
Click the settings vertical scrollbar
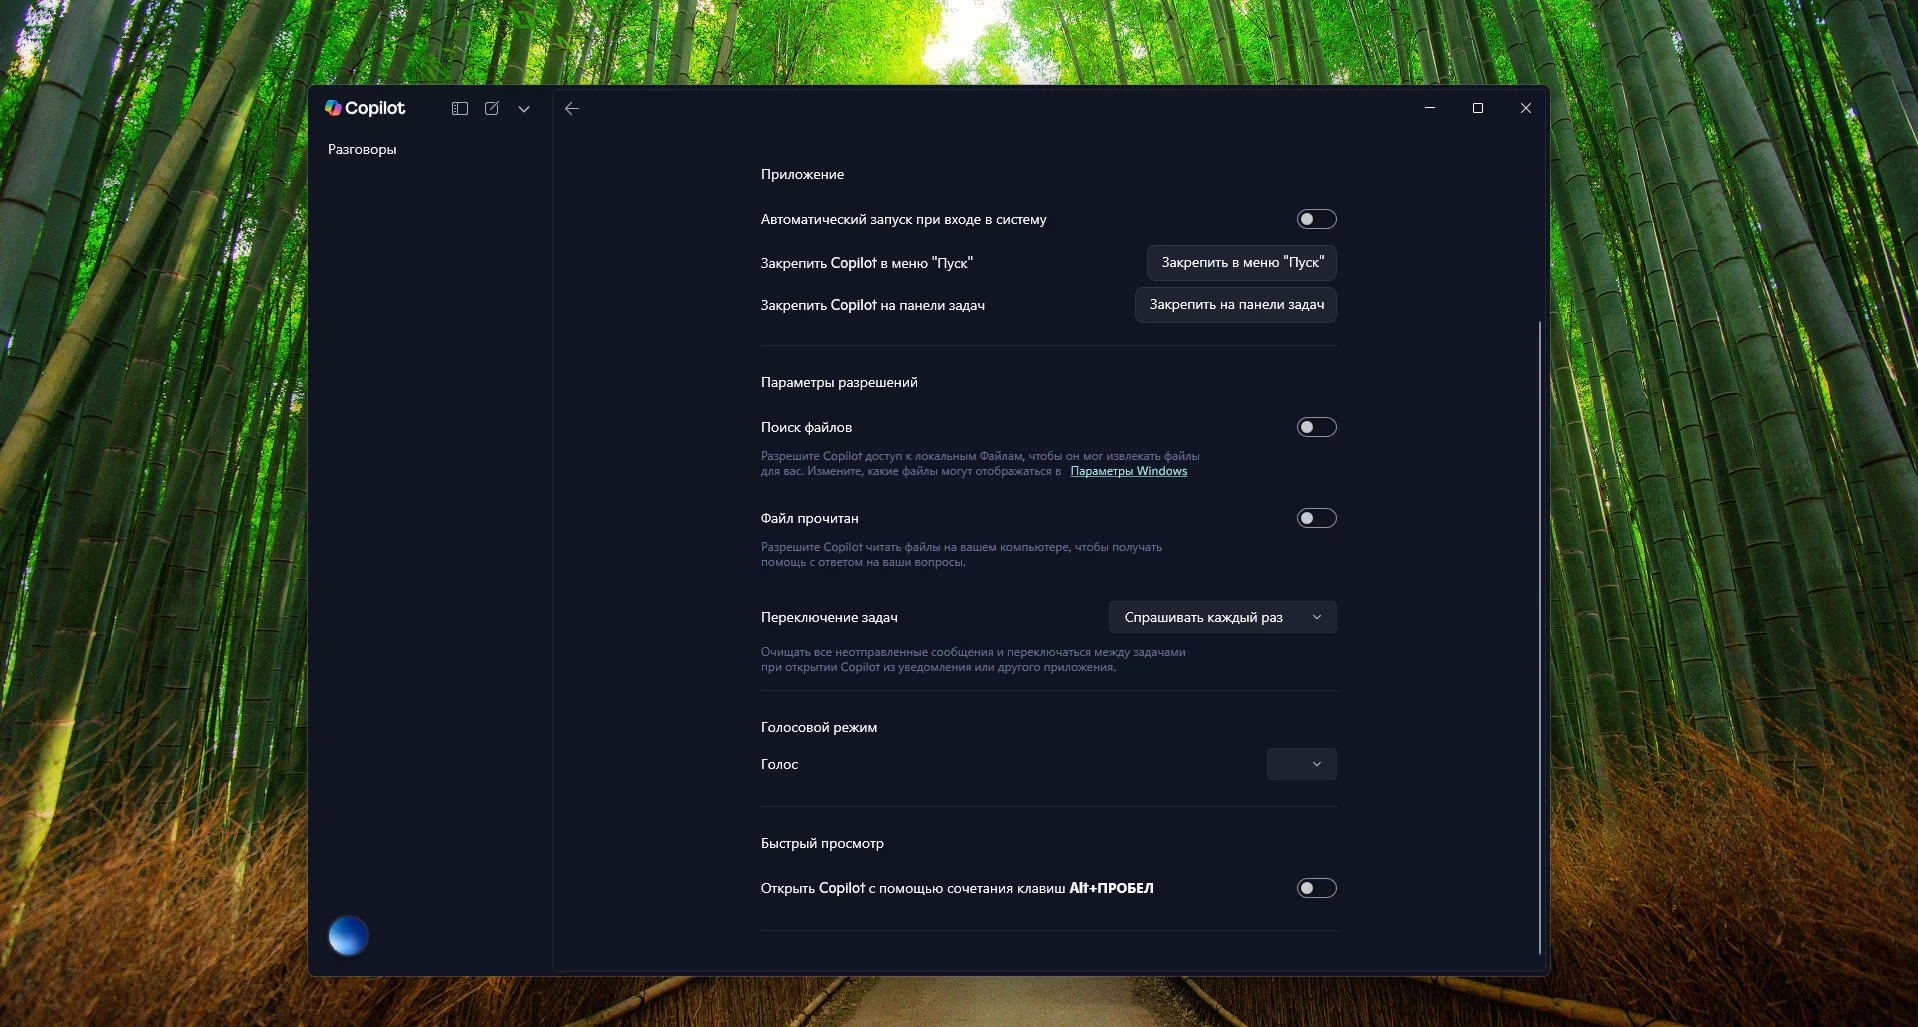(1540, 638)
